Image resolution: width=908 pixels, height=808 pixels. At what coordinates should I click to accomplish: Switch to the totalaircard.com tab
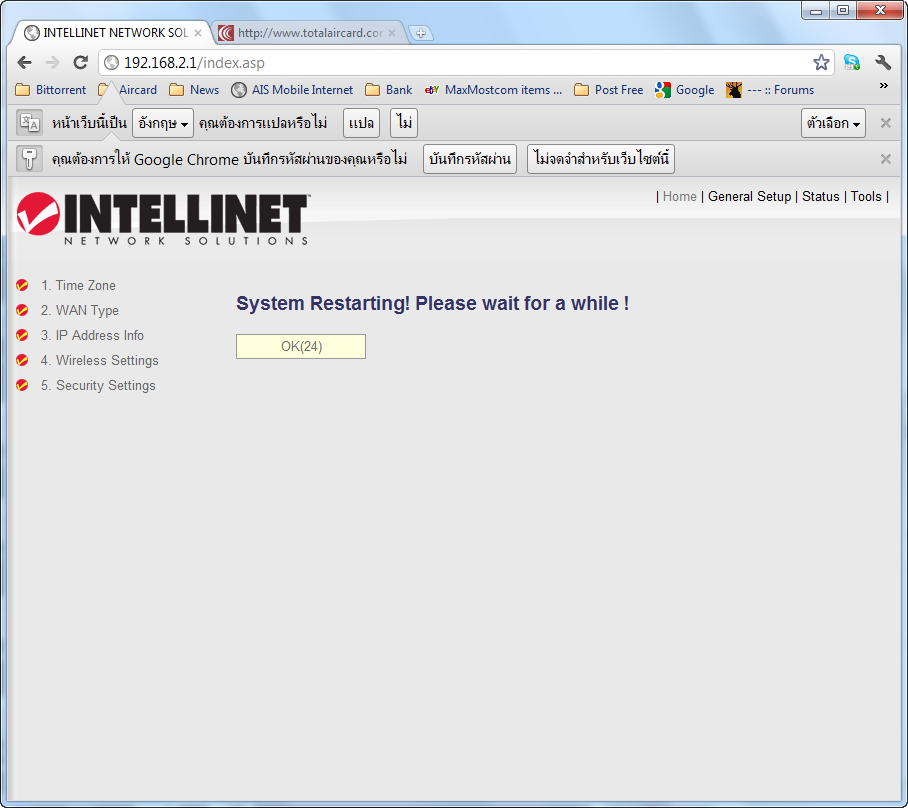tap(309, 33)
